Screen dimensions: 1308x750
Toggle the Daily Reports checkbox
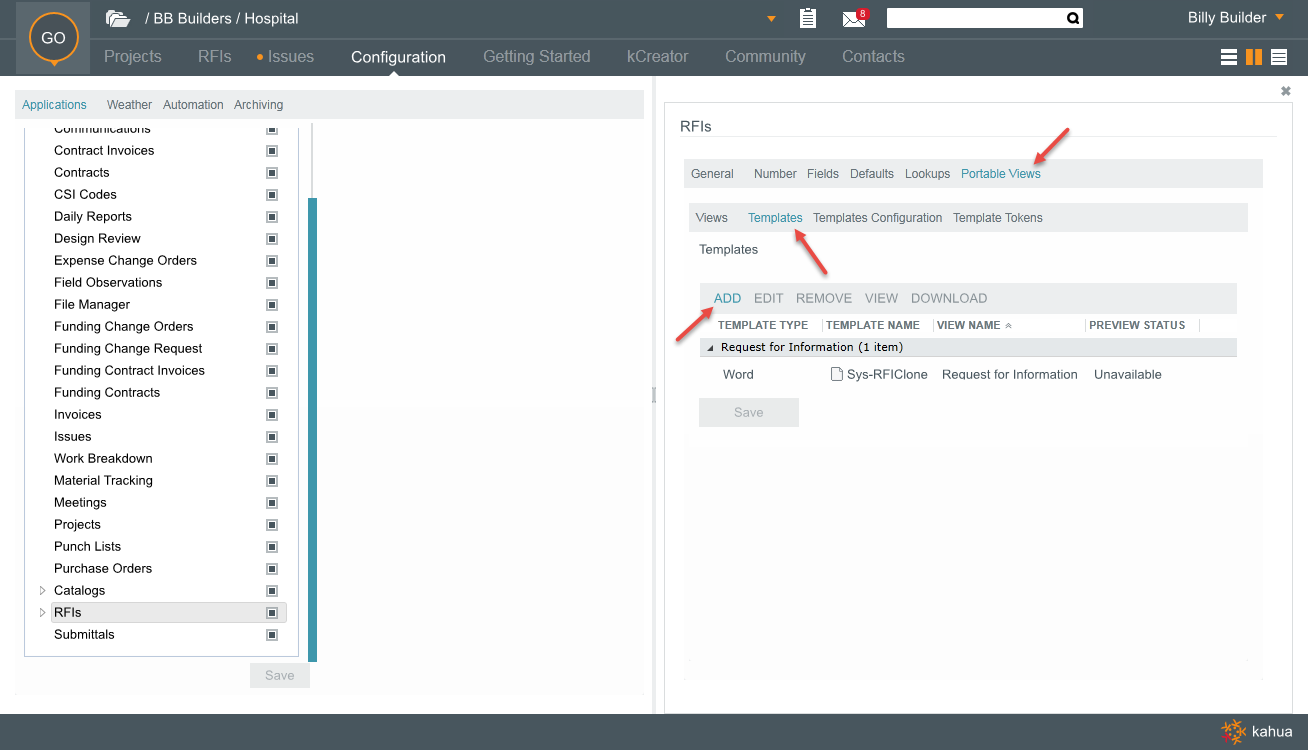point(272,217)
